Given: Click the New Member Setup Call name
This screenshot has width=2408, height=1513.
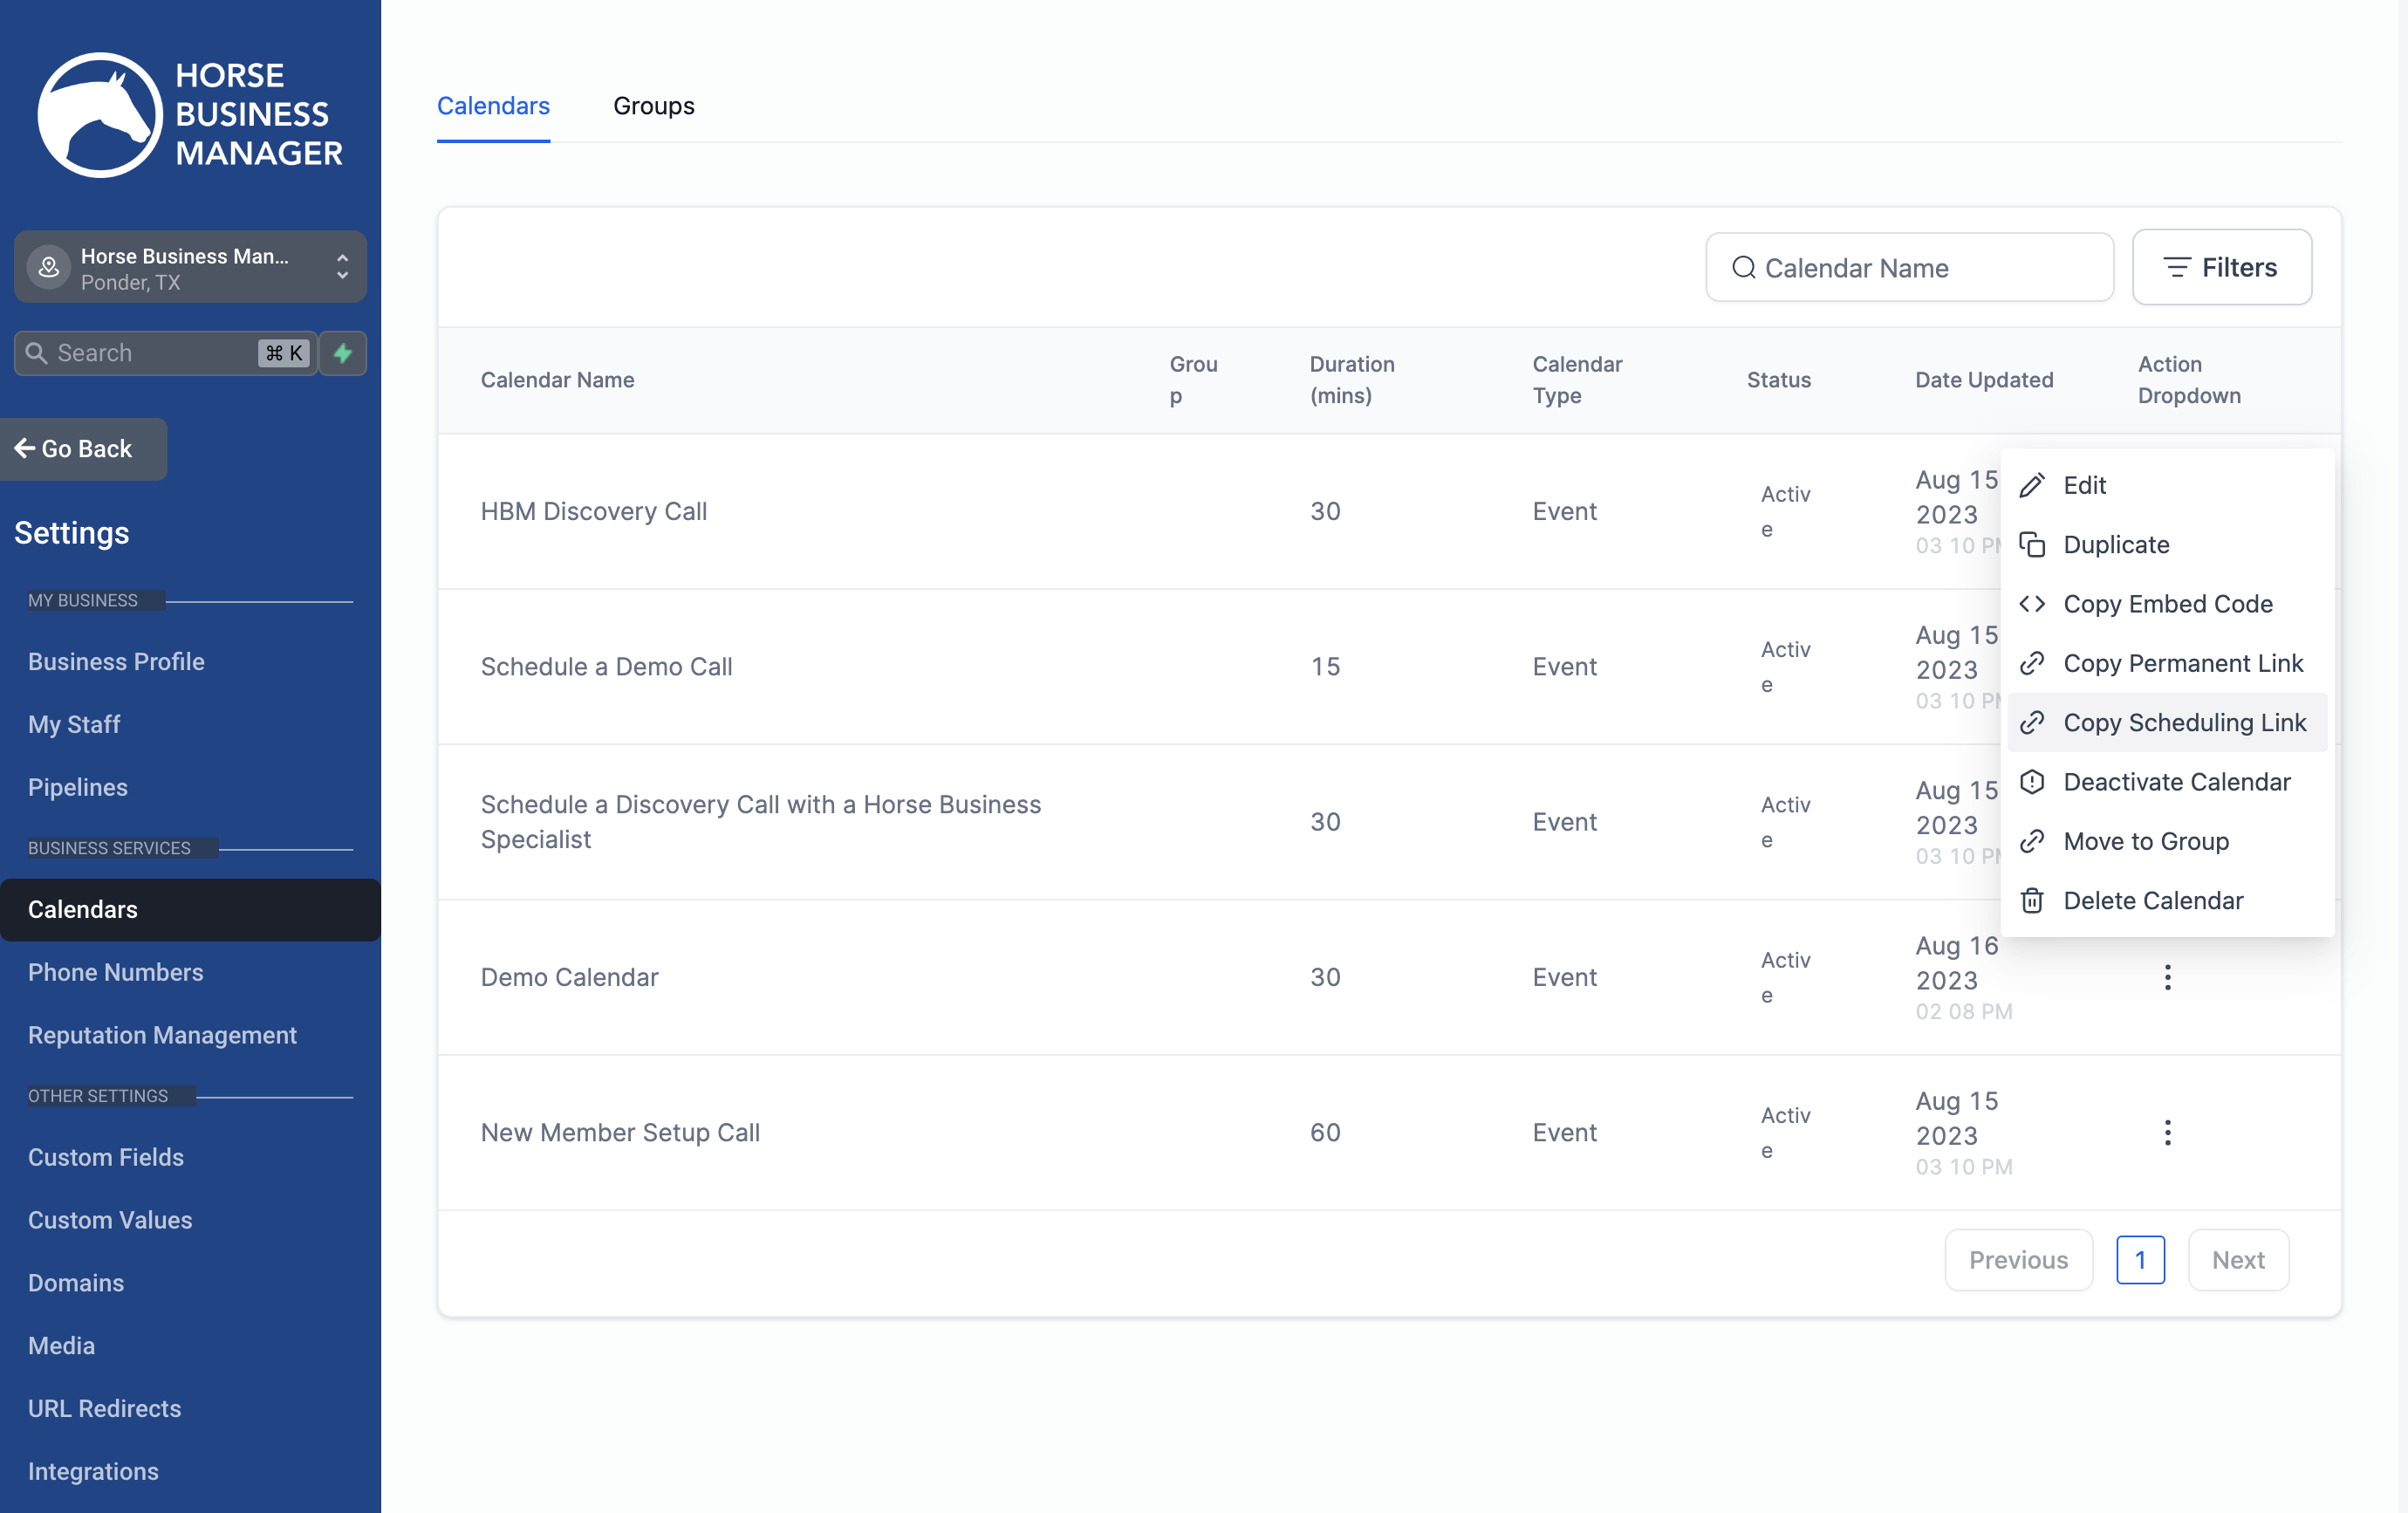Looking at the screenshot, I should [x=620, y=1132].
